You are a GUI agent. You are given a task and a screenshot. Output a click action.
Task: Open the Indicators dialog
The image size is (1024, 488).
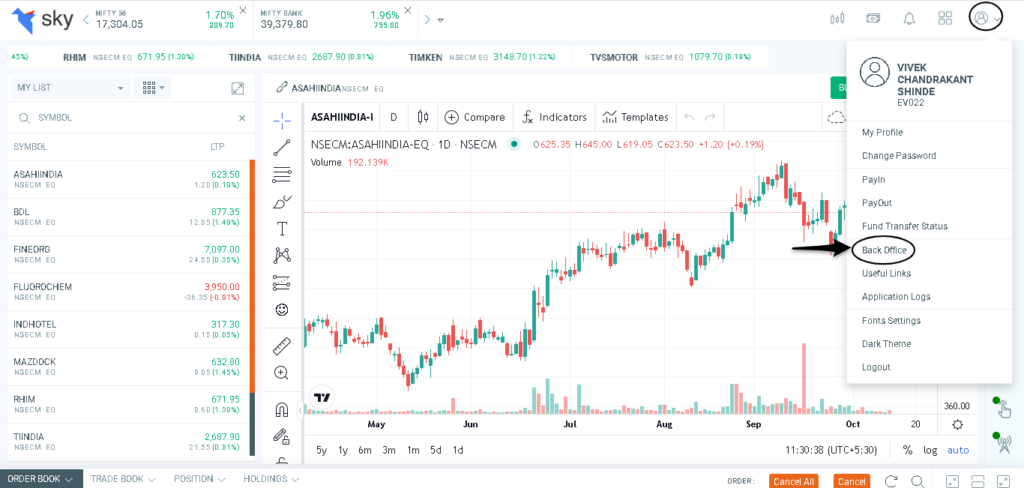[x=554, y=117]
